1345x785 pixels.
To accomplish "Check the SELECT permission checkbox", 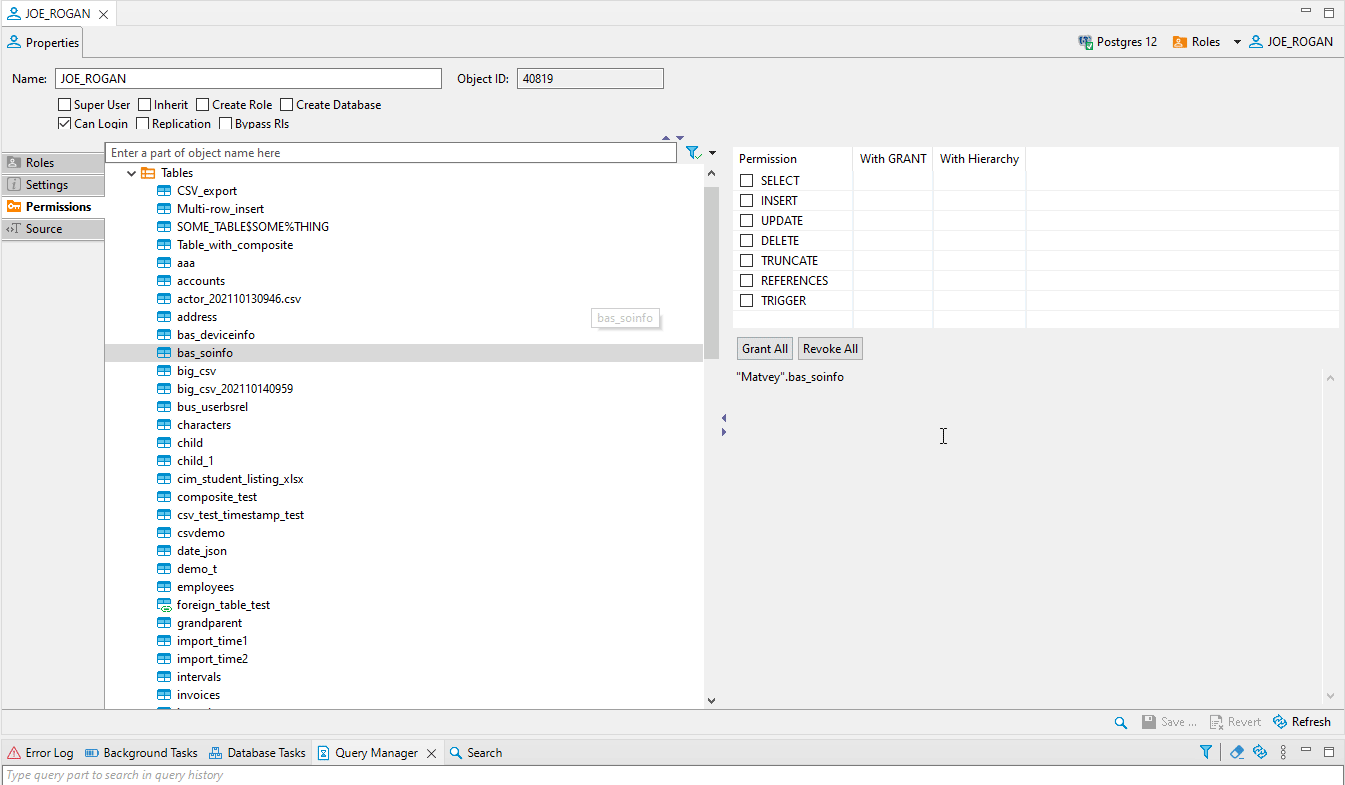I will pos(744,180).
